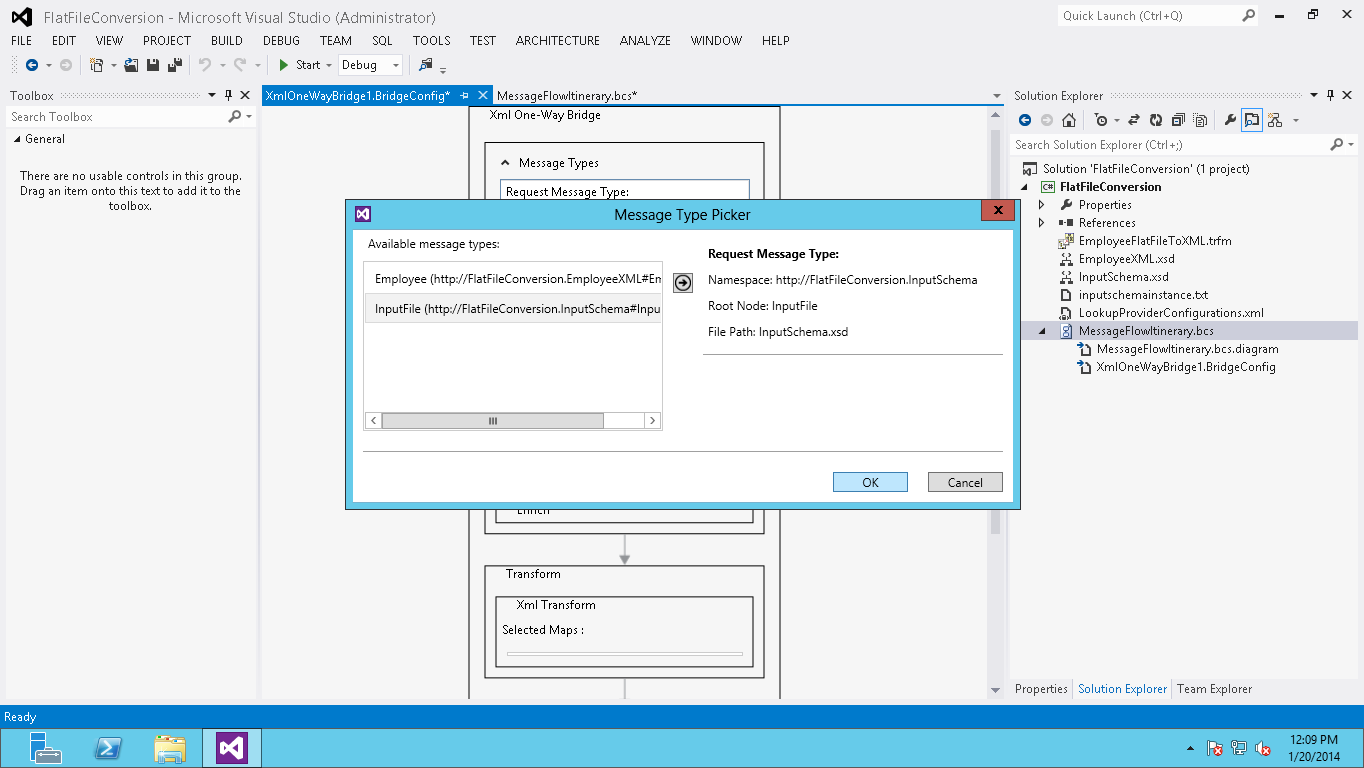Click the Quick Launch input box
This screenshot has width=1364, height=768.
1148,15
